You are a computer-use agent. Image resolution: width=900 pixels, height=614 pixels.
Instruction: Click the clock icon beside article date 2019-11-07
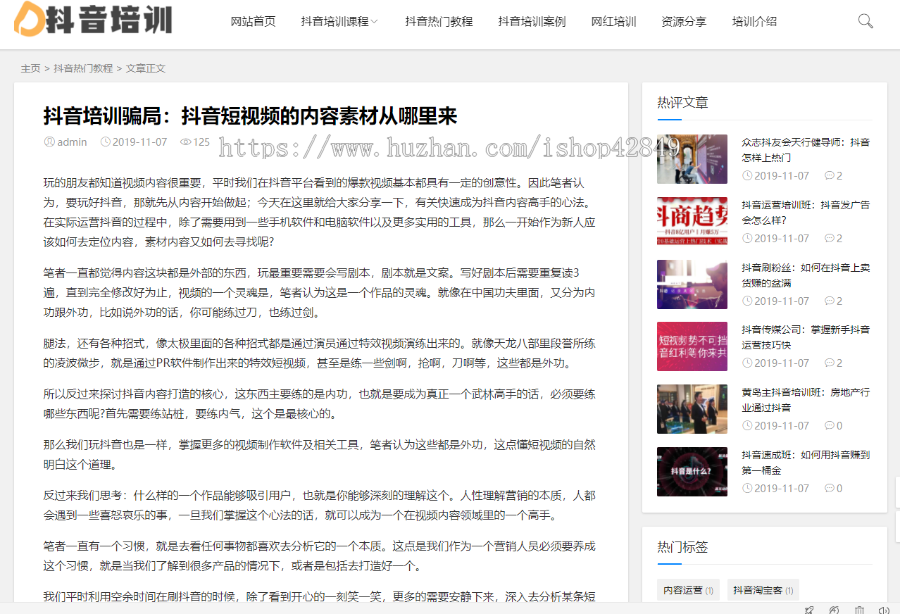[x=106, y=142]
